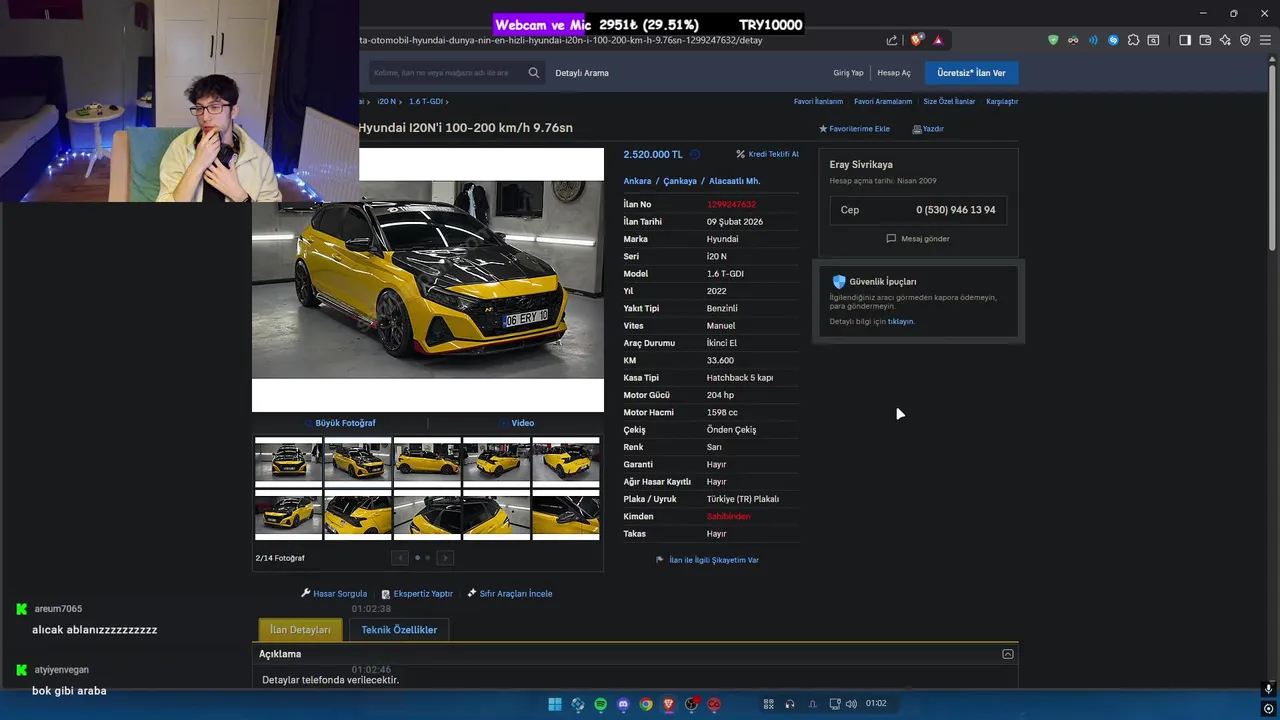Viewport: 1280px width, 720px height.
Task: Click the Yazdır printer link
Action: 928,129
